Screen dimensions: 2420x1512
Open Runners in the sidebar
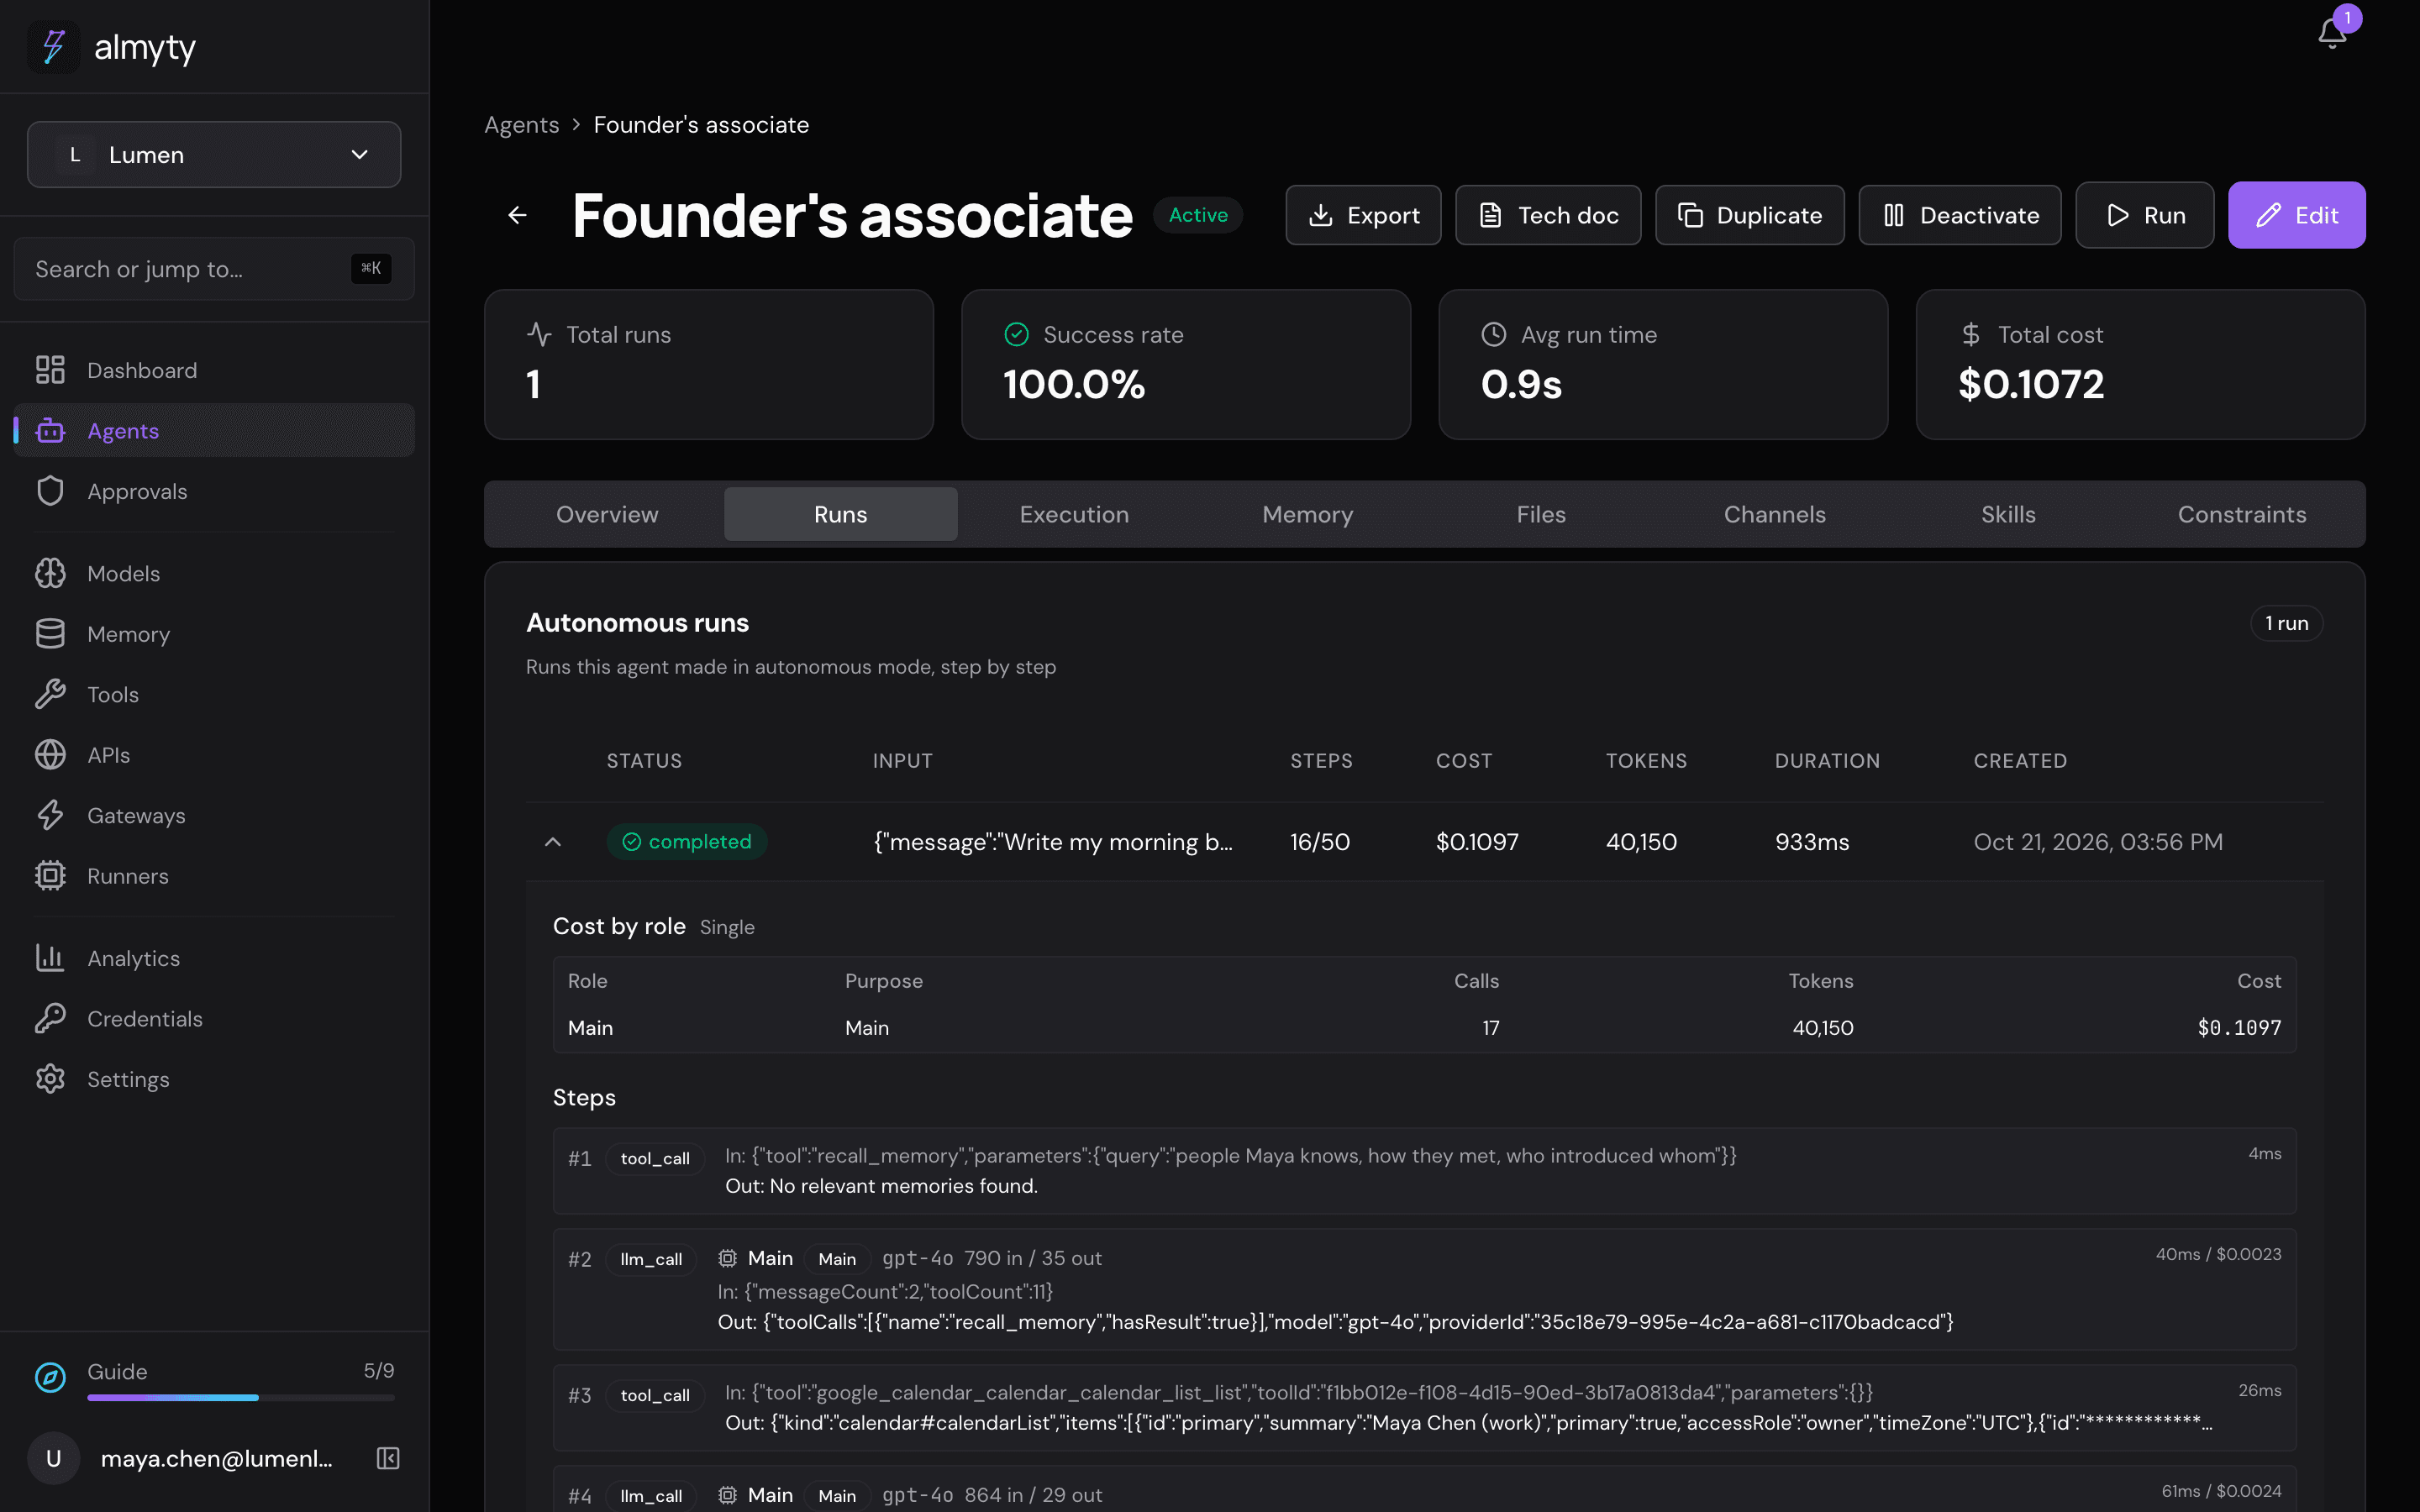pyautogui.click(x=214, y=876)
